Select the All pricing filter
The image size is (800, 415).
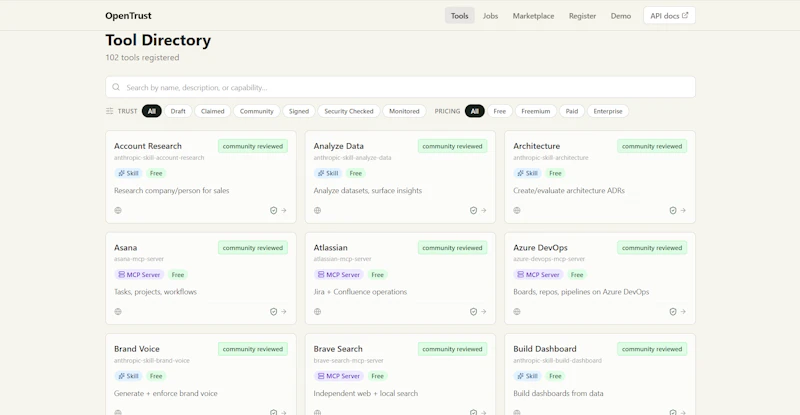tap(474, 111)
